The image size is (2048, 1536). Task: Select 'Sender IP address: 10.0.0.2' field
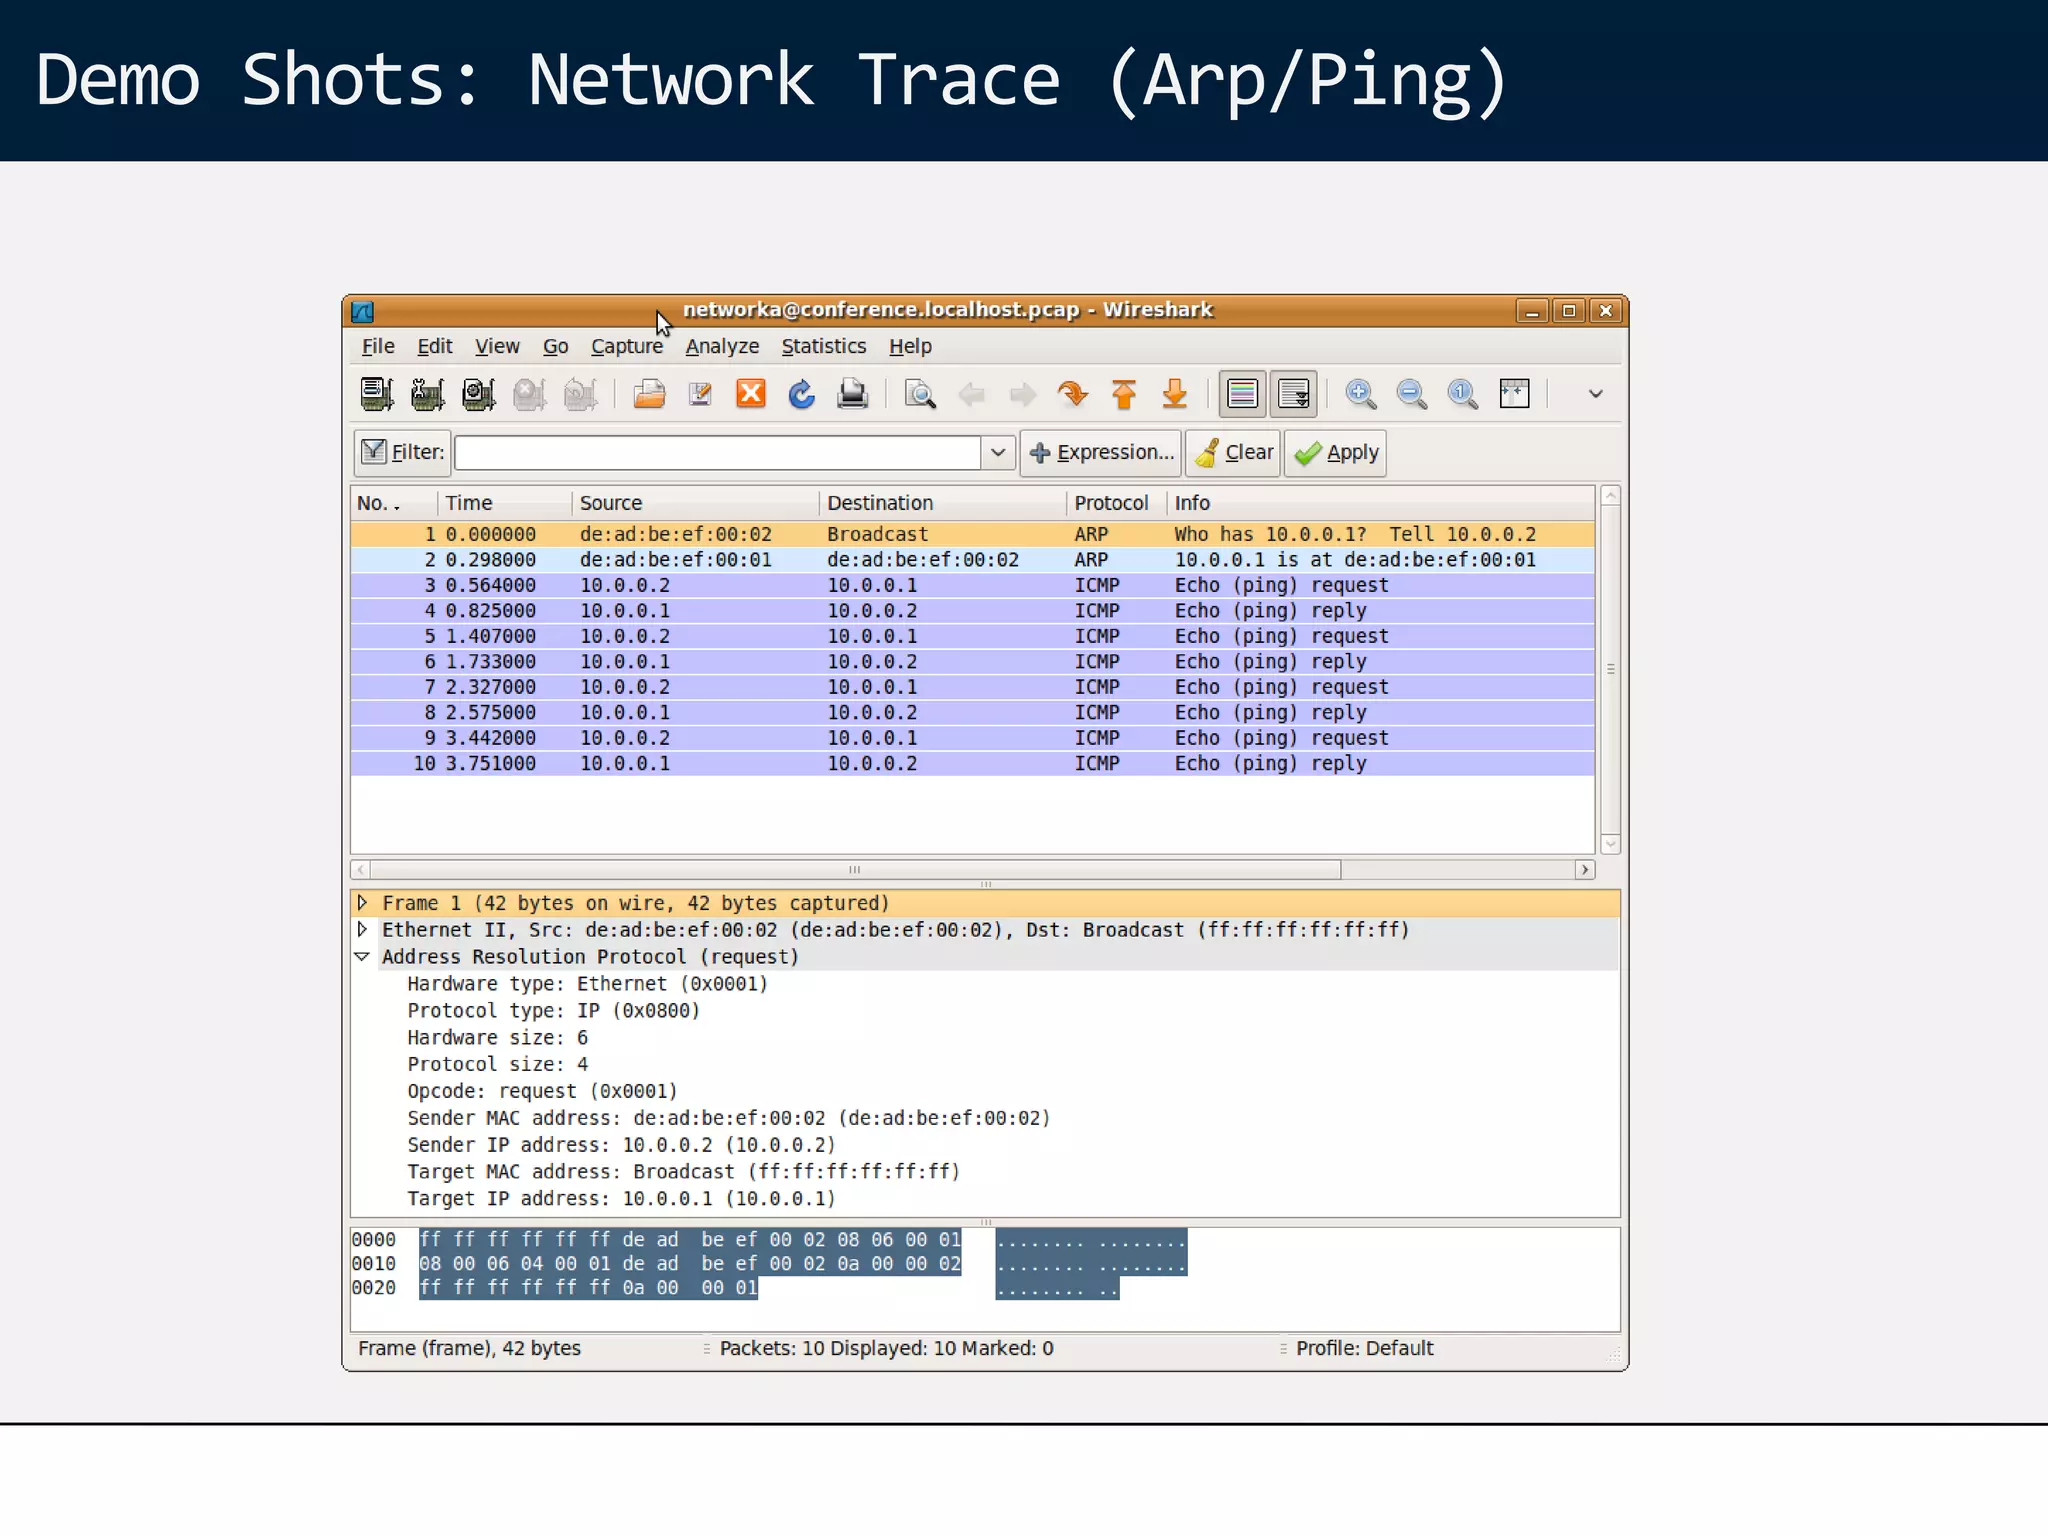(x=621, y=1145)
